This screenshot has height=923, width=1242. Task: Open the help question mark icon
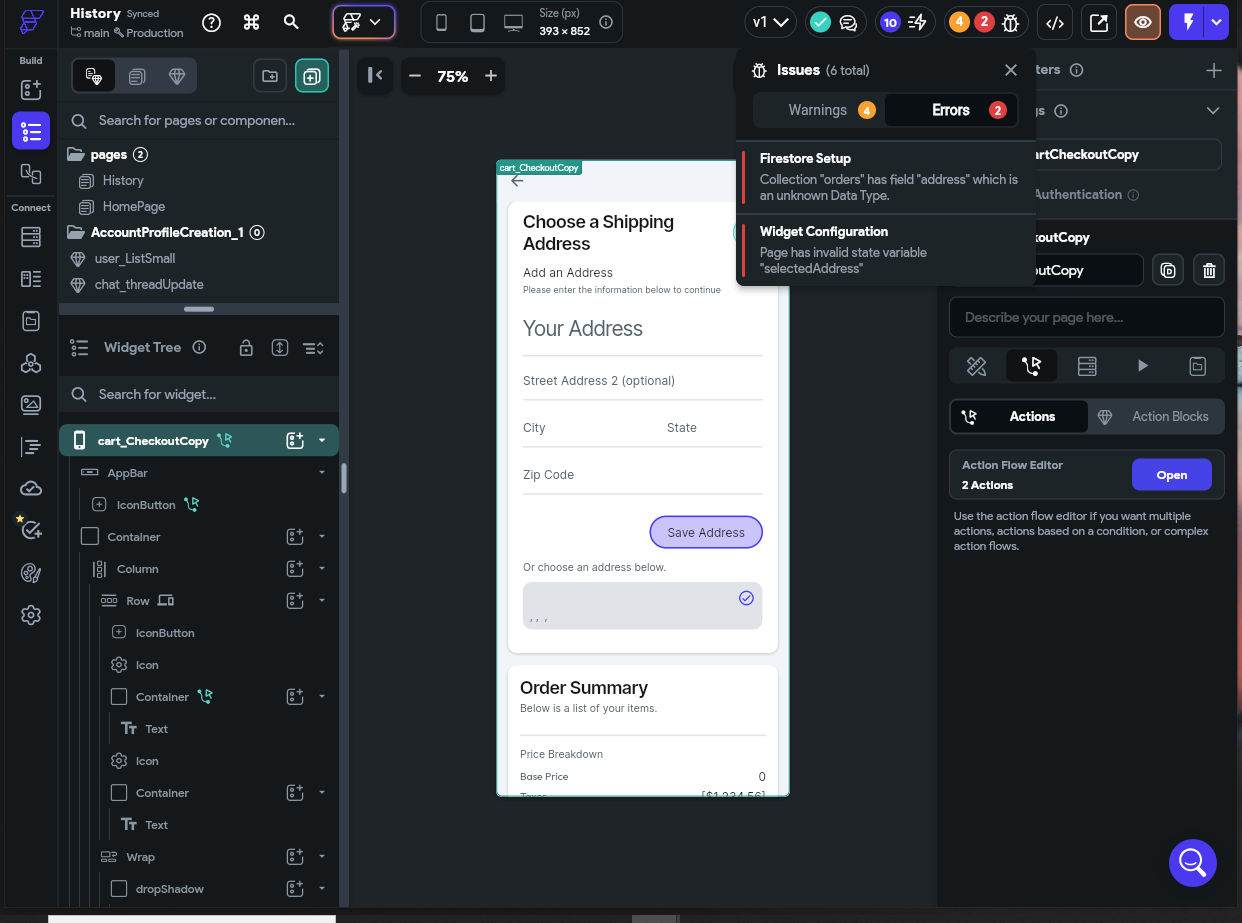(211, 23)
